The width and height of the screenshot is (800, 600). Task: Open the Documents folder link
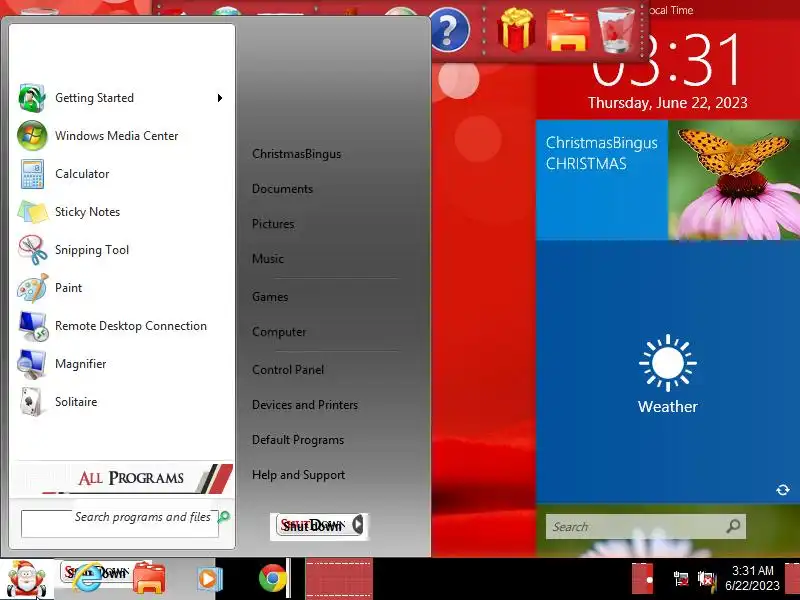[x=282, y=189]
